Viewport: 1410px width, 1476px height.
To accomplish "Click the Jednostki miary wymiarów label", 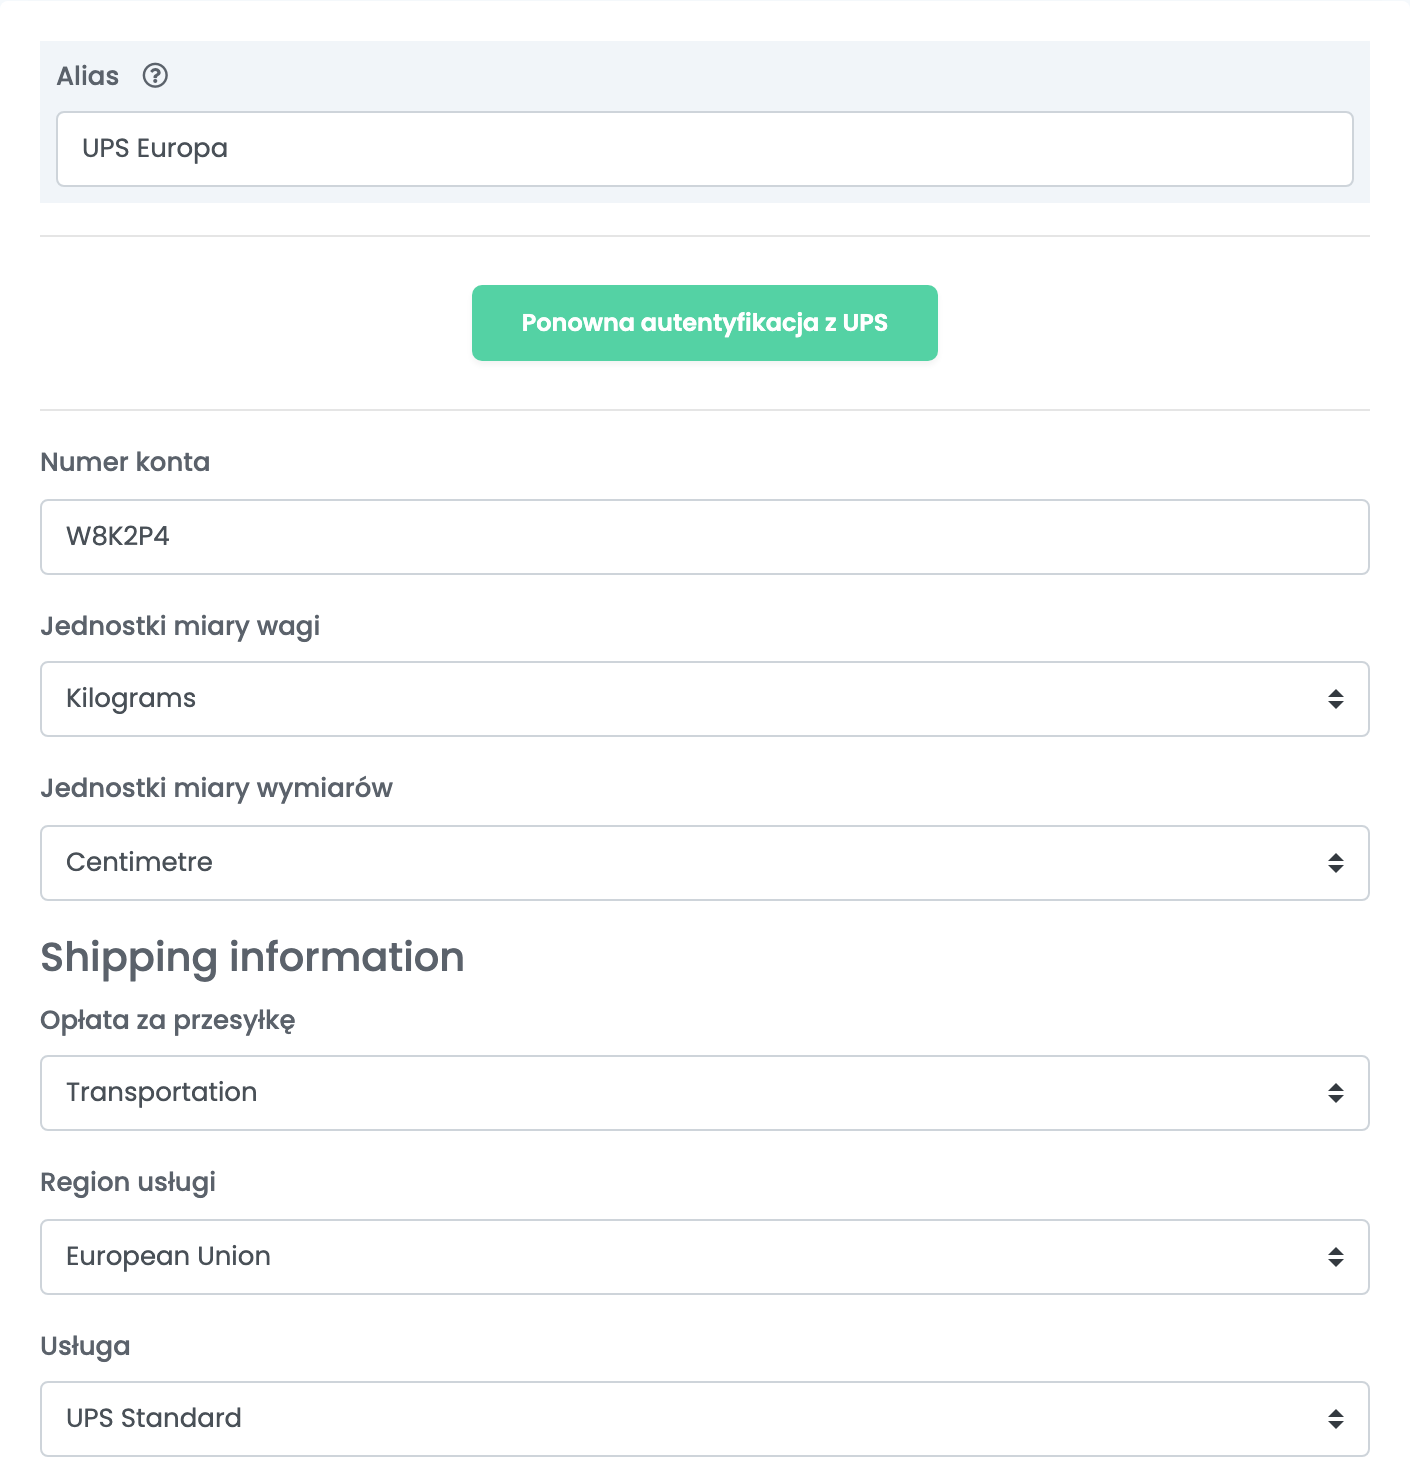I will pyautogui.click(x=217, y=789).
